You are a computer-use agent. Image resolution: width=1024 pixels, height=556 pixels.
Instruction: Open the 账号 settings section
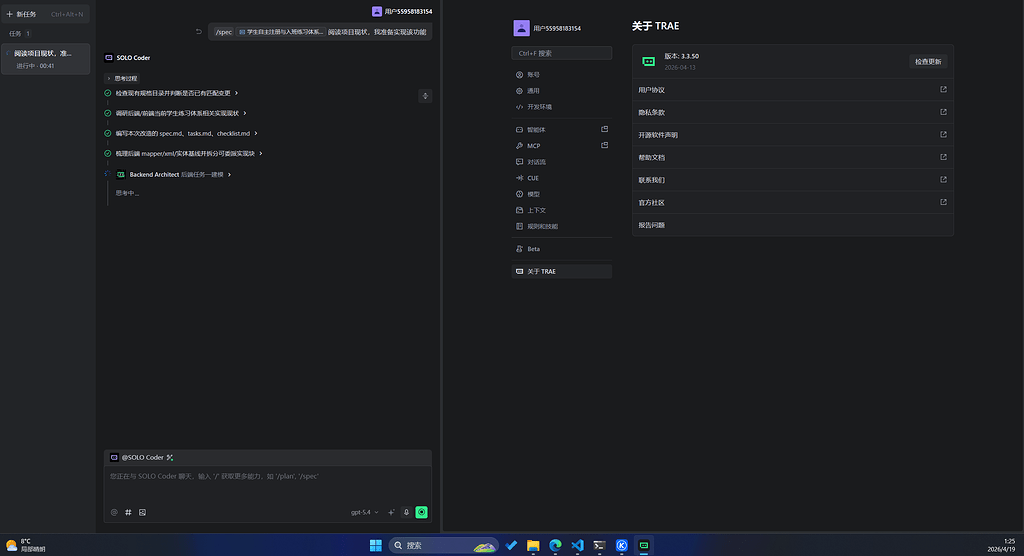pyautogui.click(x=562, y=74)
